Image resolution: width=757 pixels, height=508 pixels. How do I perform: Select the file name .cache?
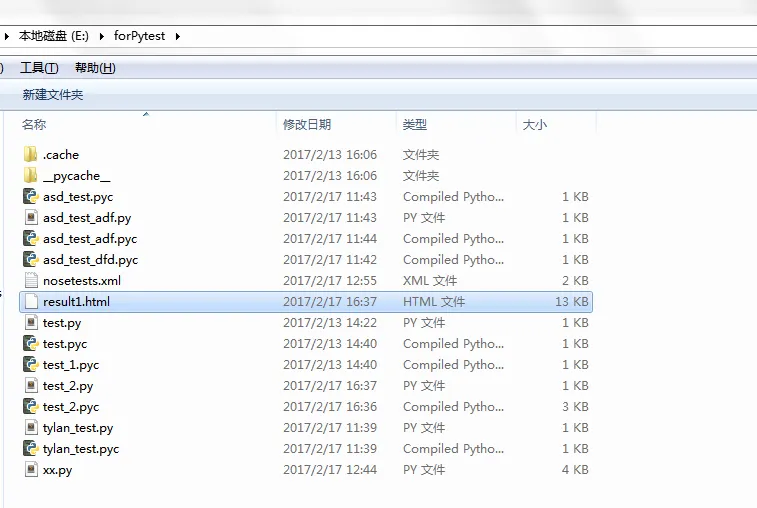click(61, 155)
